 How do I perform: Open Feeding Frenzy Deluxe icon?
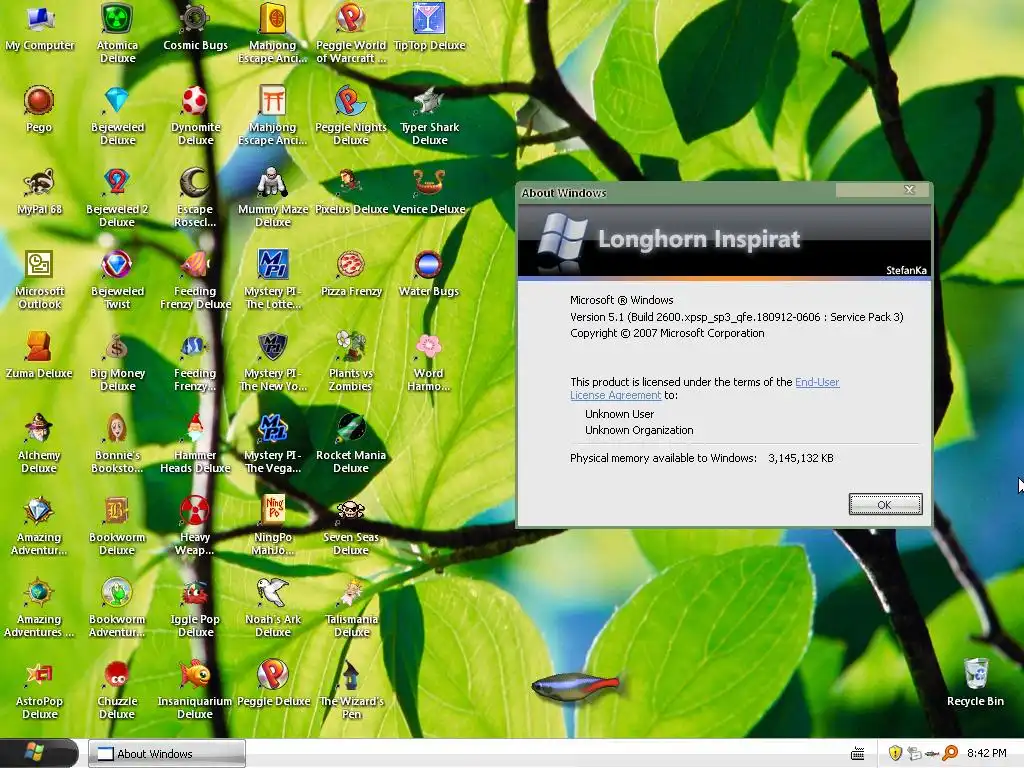[x=195, y=279]
